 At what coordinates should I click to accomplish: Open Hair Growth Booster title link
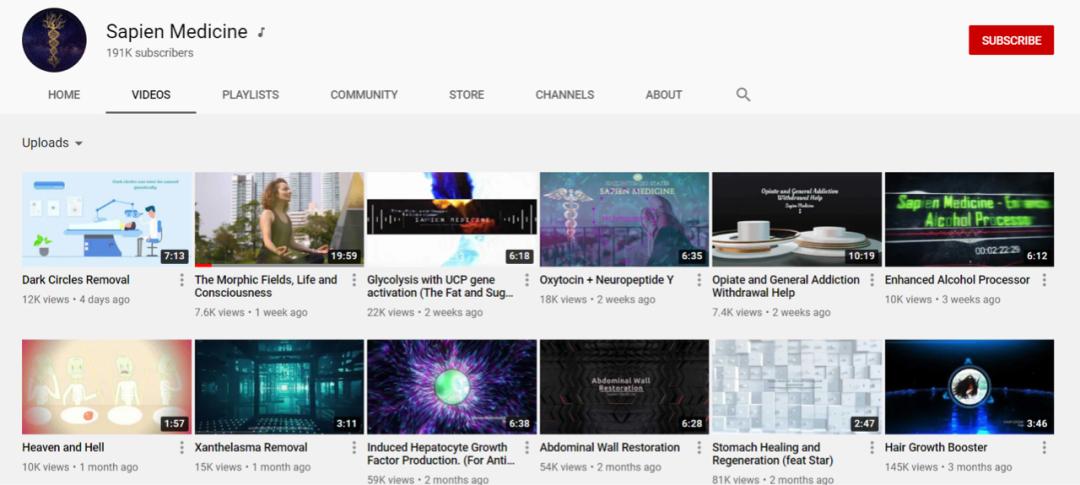point(936,447)
